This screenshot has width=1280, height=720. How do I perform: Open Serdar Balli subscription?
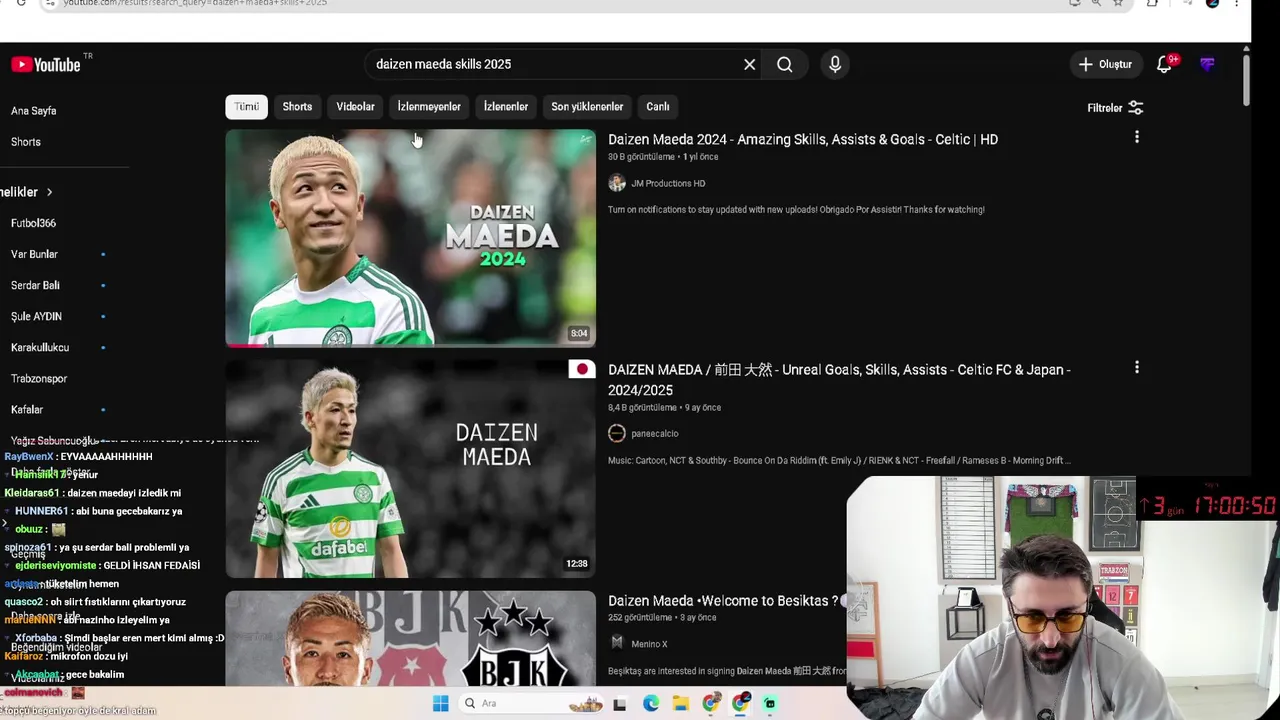pos(35,285)
